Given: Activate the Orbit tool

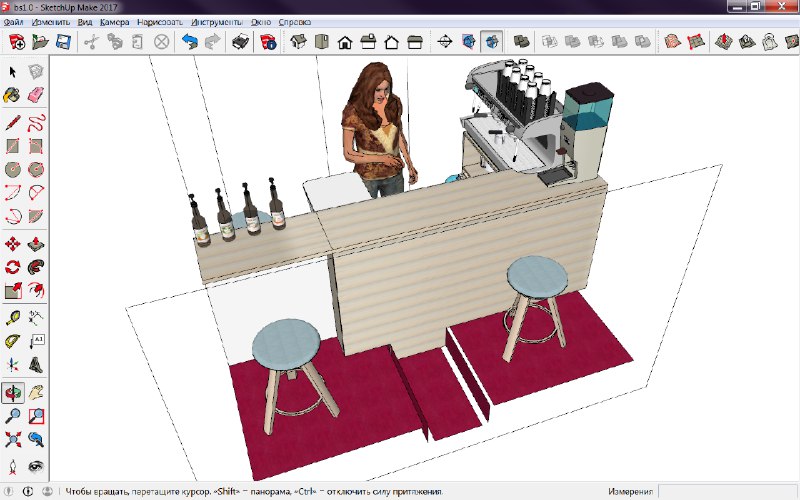Looking at the screenshot, I should (x=13, y=392).
